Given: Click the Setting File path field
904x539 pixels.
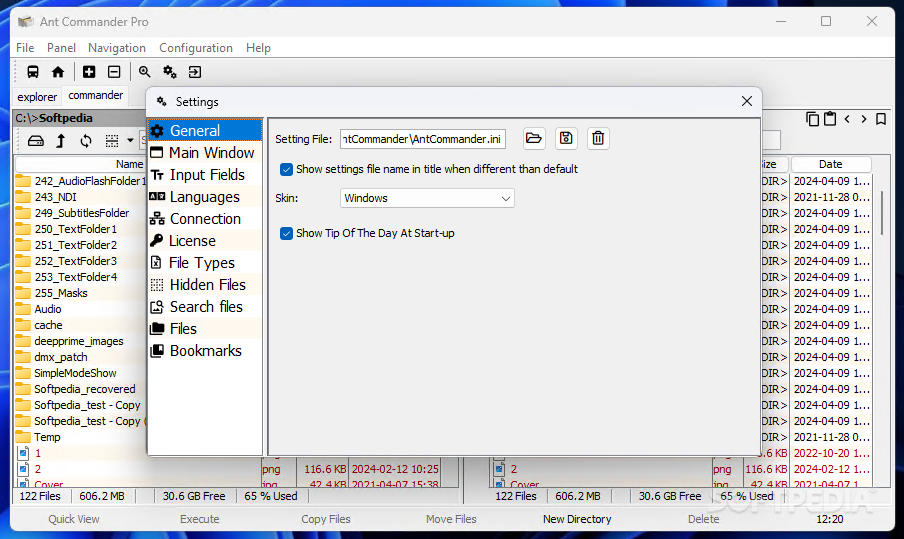Looking at the screenshot, I should 423,139.
